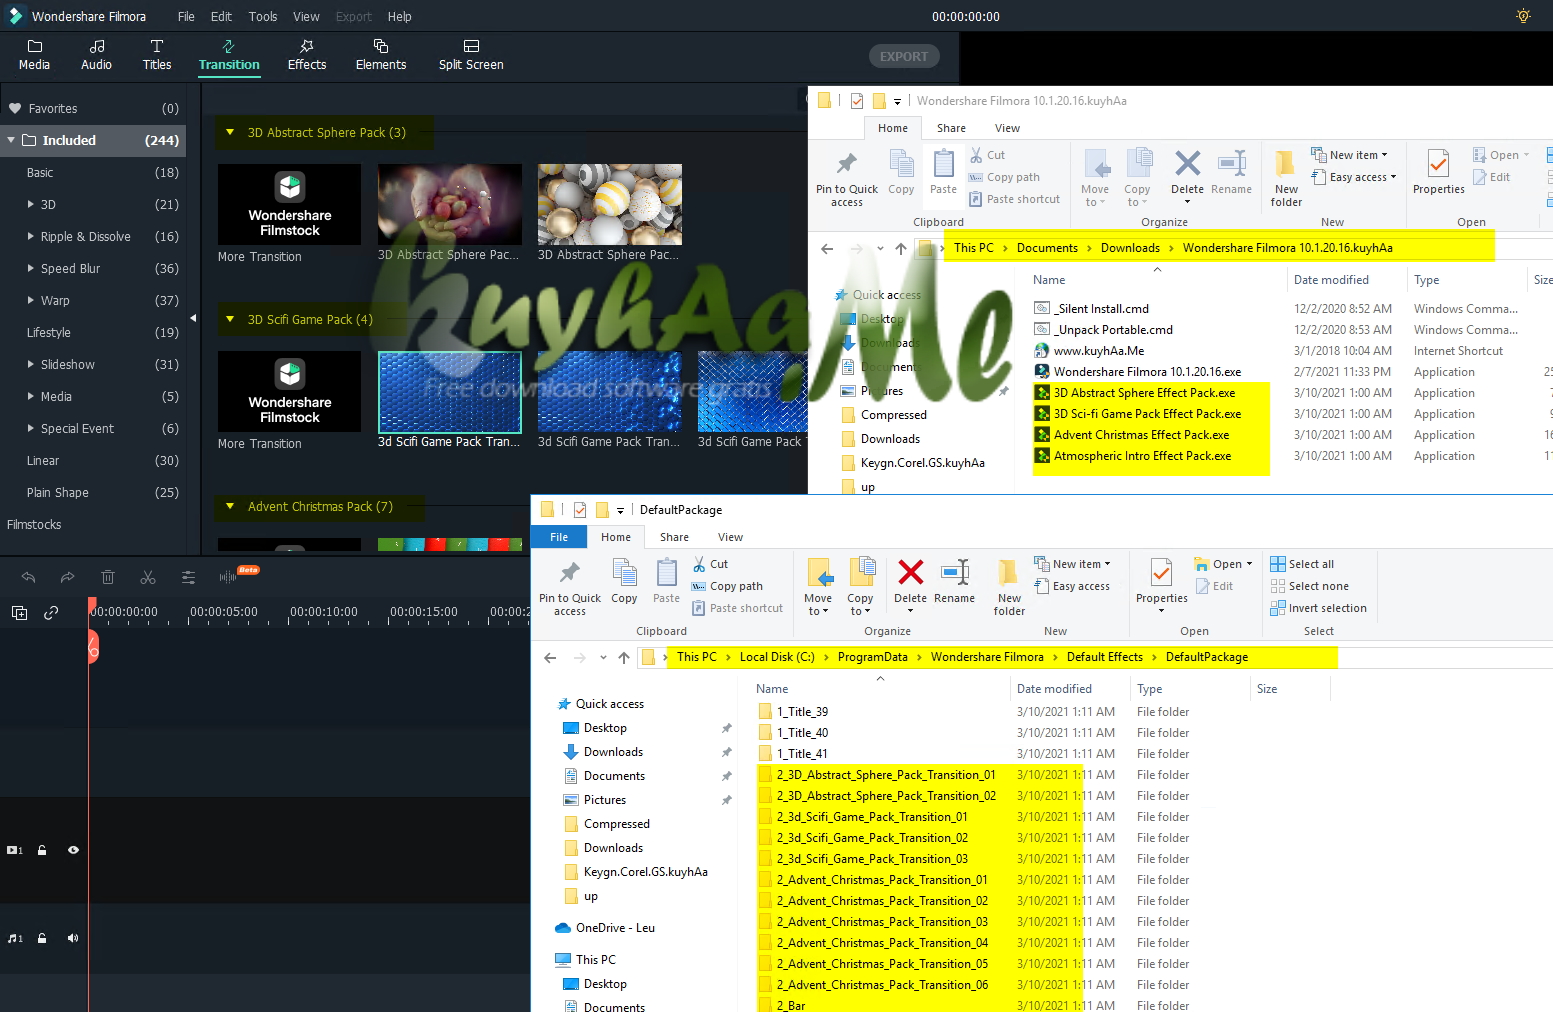
Task: Click the scissors split icon in timeline toolbar
Action: tap(148, 577)
